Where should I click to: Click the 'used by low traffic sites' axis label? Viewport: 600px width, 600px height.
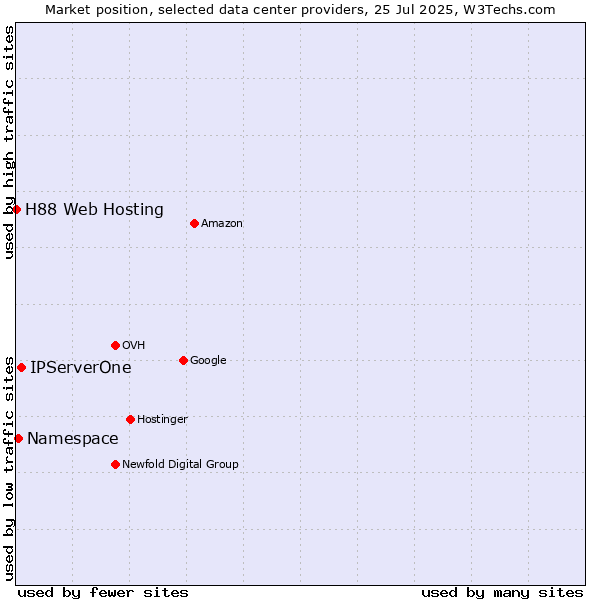(x=8, y=469)
